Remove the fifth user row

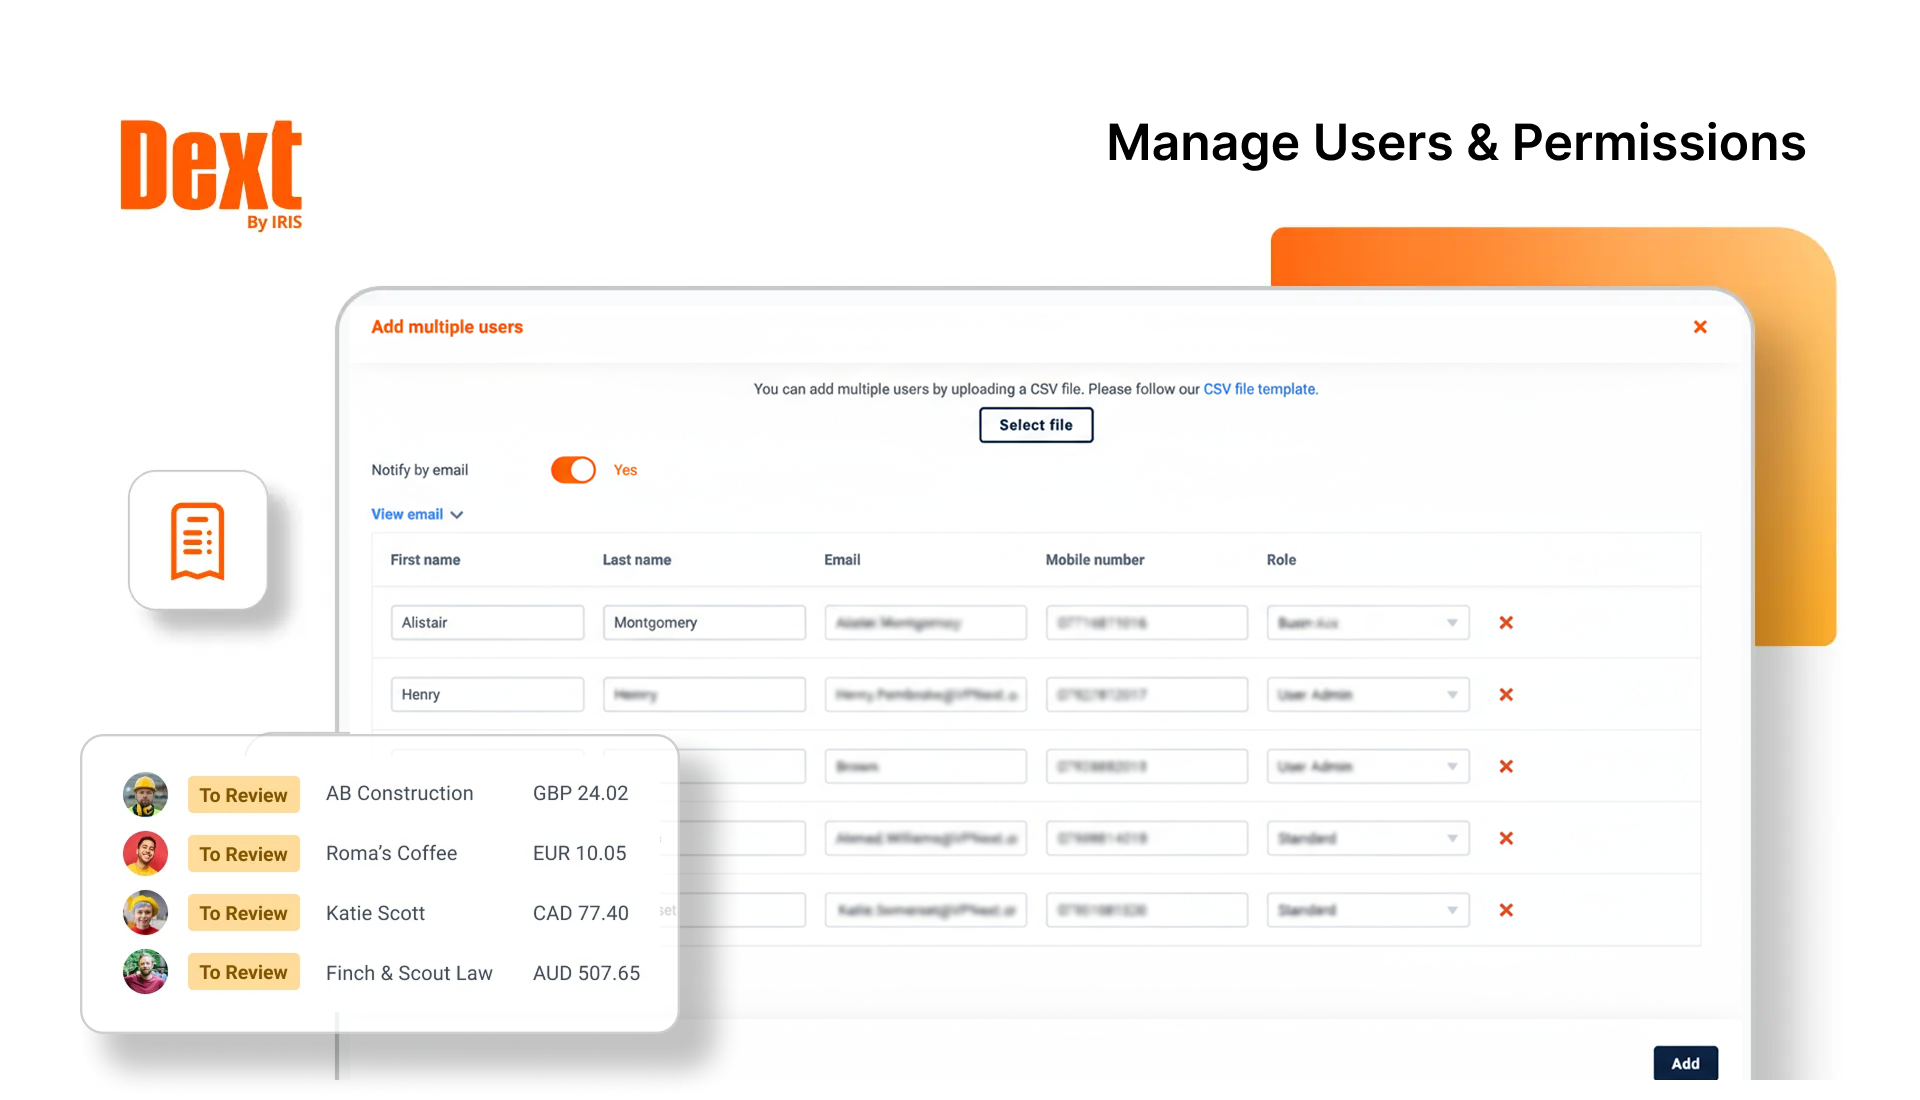click(x=1505, y=911)
